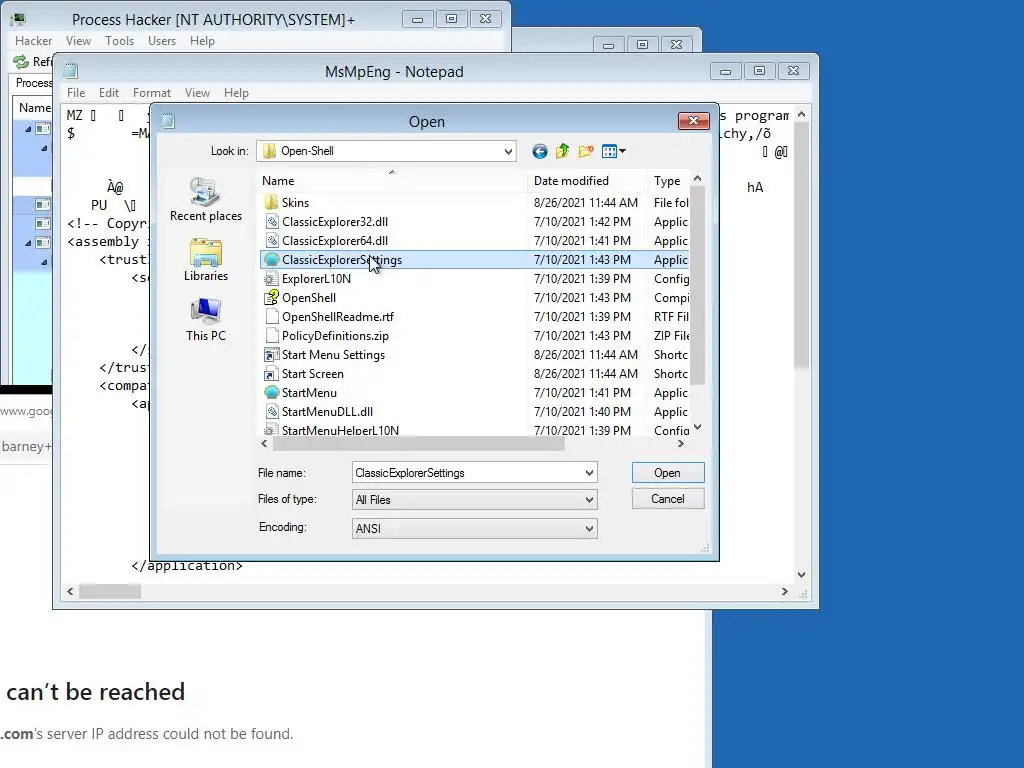Create new folder icon in Open dialog
1024x768 pixels.
pyautogui.click(x=586, y=152)
